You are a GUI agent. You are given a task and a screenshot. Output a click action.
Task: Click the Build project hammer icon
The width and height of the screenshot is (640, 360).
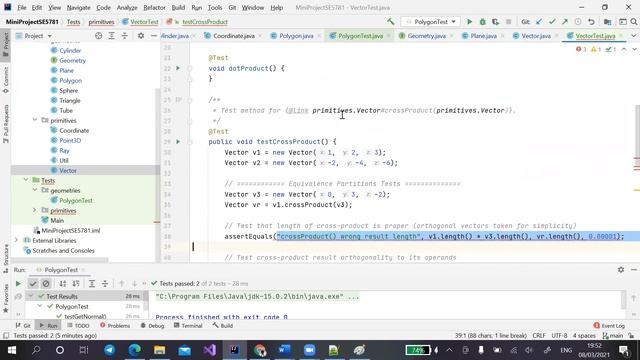(391, 22)
